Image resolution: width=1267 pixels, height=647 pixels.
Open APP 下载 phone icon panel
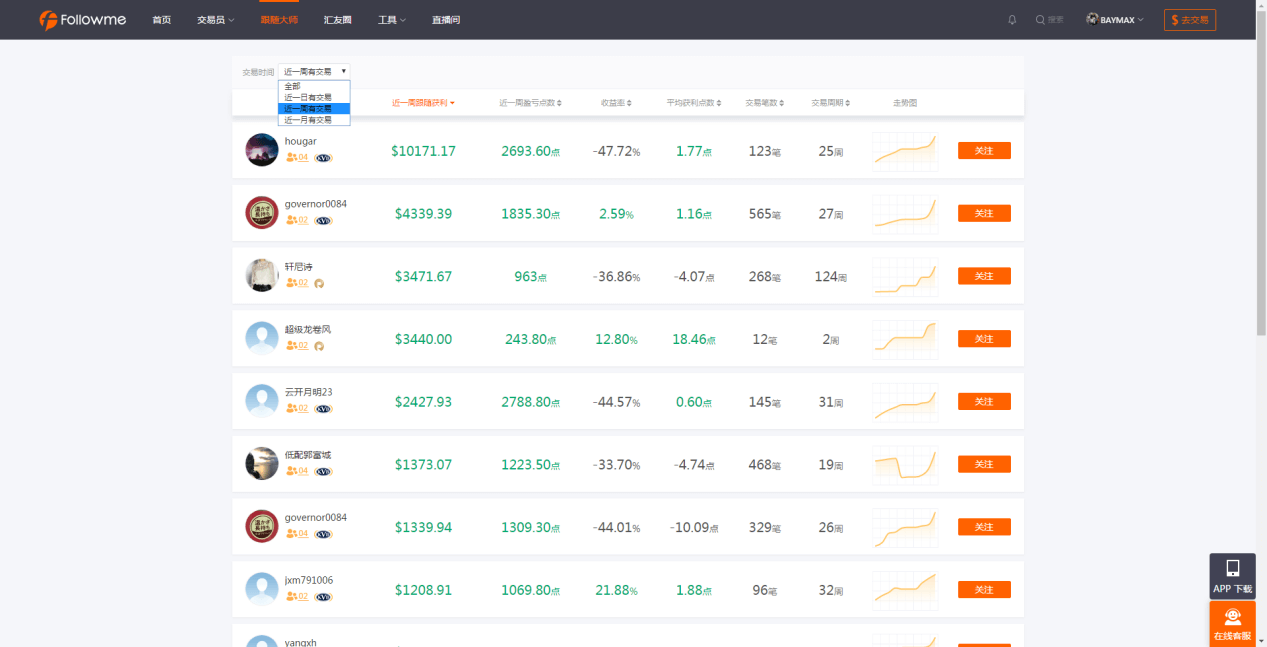1232,576
